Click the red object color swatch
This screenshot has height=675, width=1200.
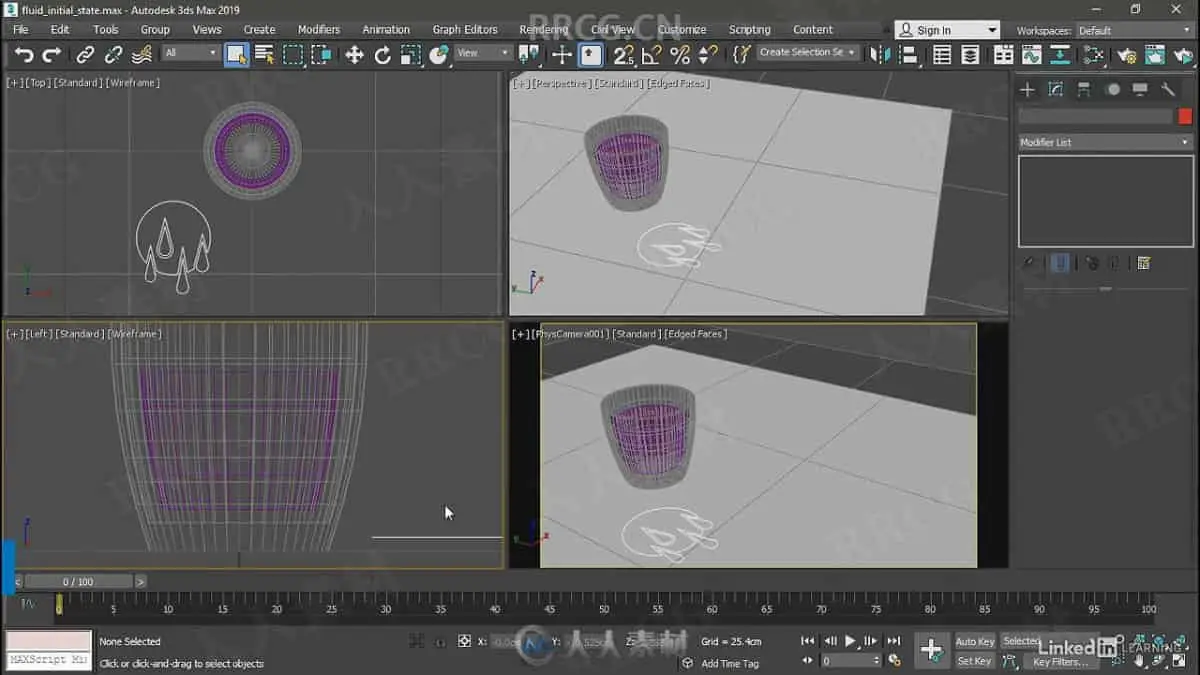point(1185,117)
